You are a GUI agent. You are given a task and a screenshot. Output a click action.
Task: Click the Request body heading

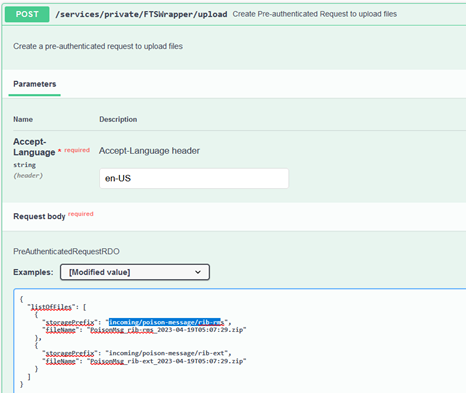pyautogui.click(x=39, y=216)
